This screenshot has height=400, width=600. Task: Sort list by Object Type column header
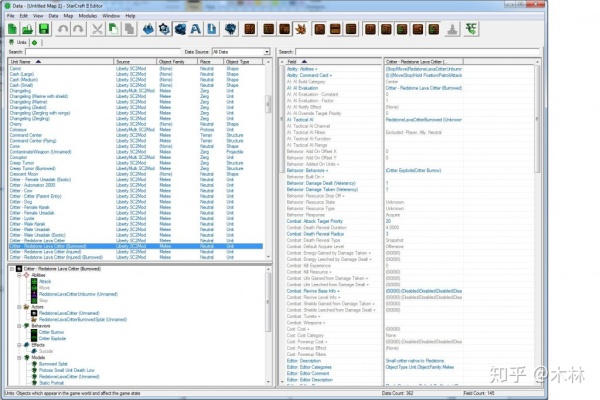pyautogui.click(x=243, y=61)
